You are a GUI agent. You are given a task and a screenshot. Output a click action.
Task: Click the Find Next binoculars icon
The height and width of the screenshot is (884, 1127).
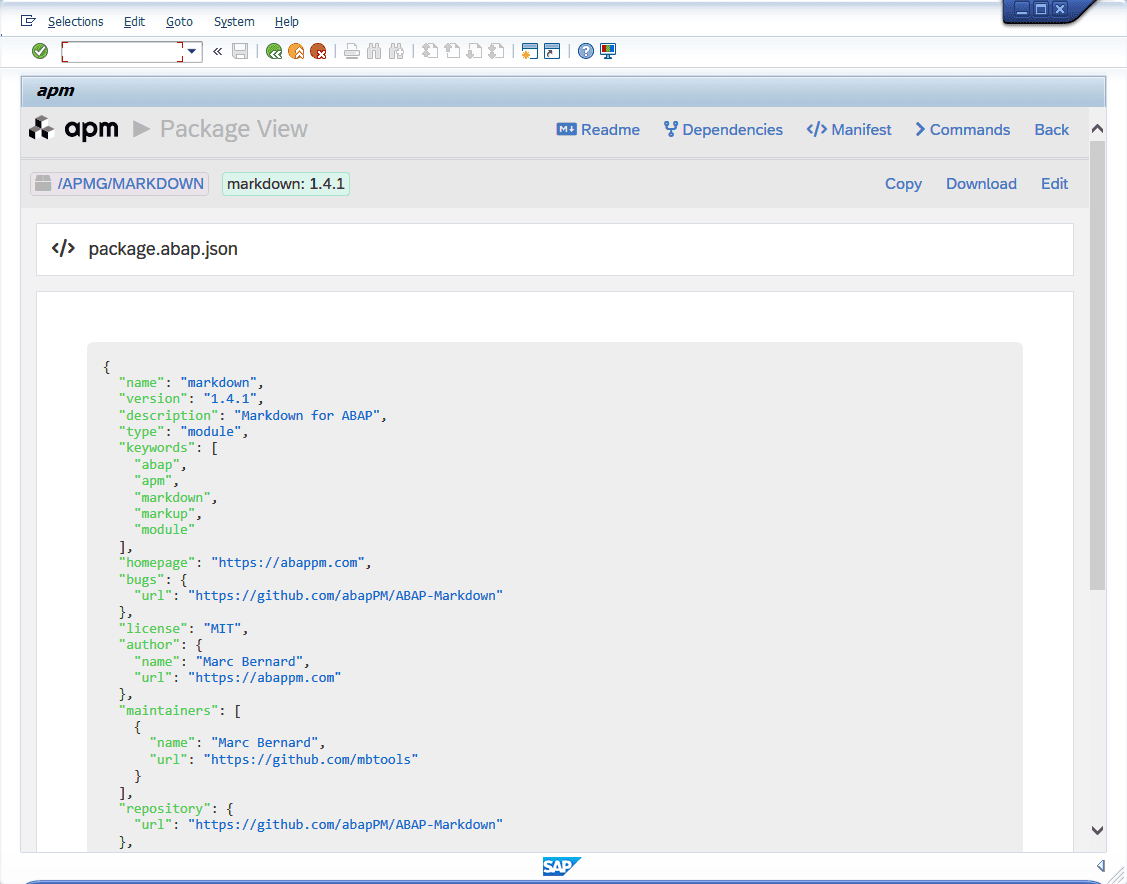(396, 51)
